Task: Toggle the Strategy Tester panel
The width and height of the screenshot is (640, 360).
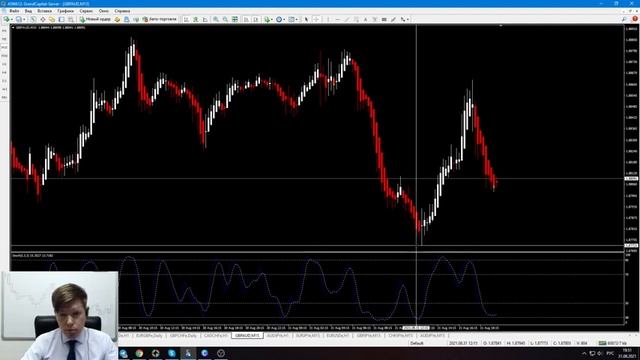Action: point(71,19)
